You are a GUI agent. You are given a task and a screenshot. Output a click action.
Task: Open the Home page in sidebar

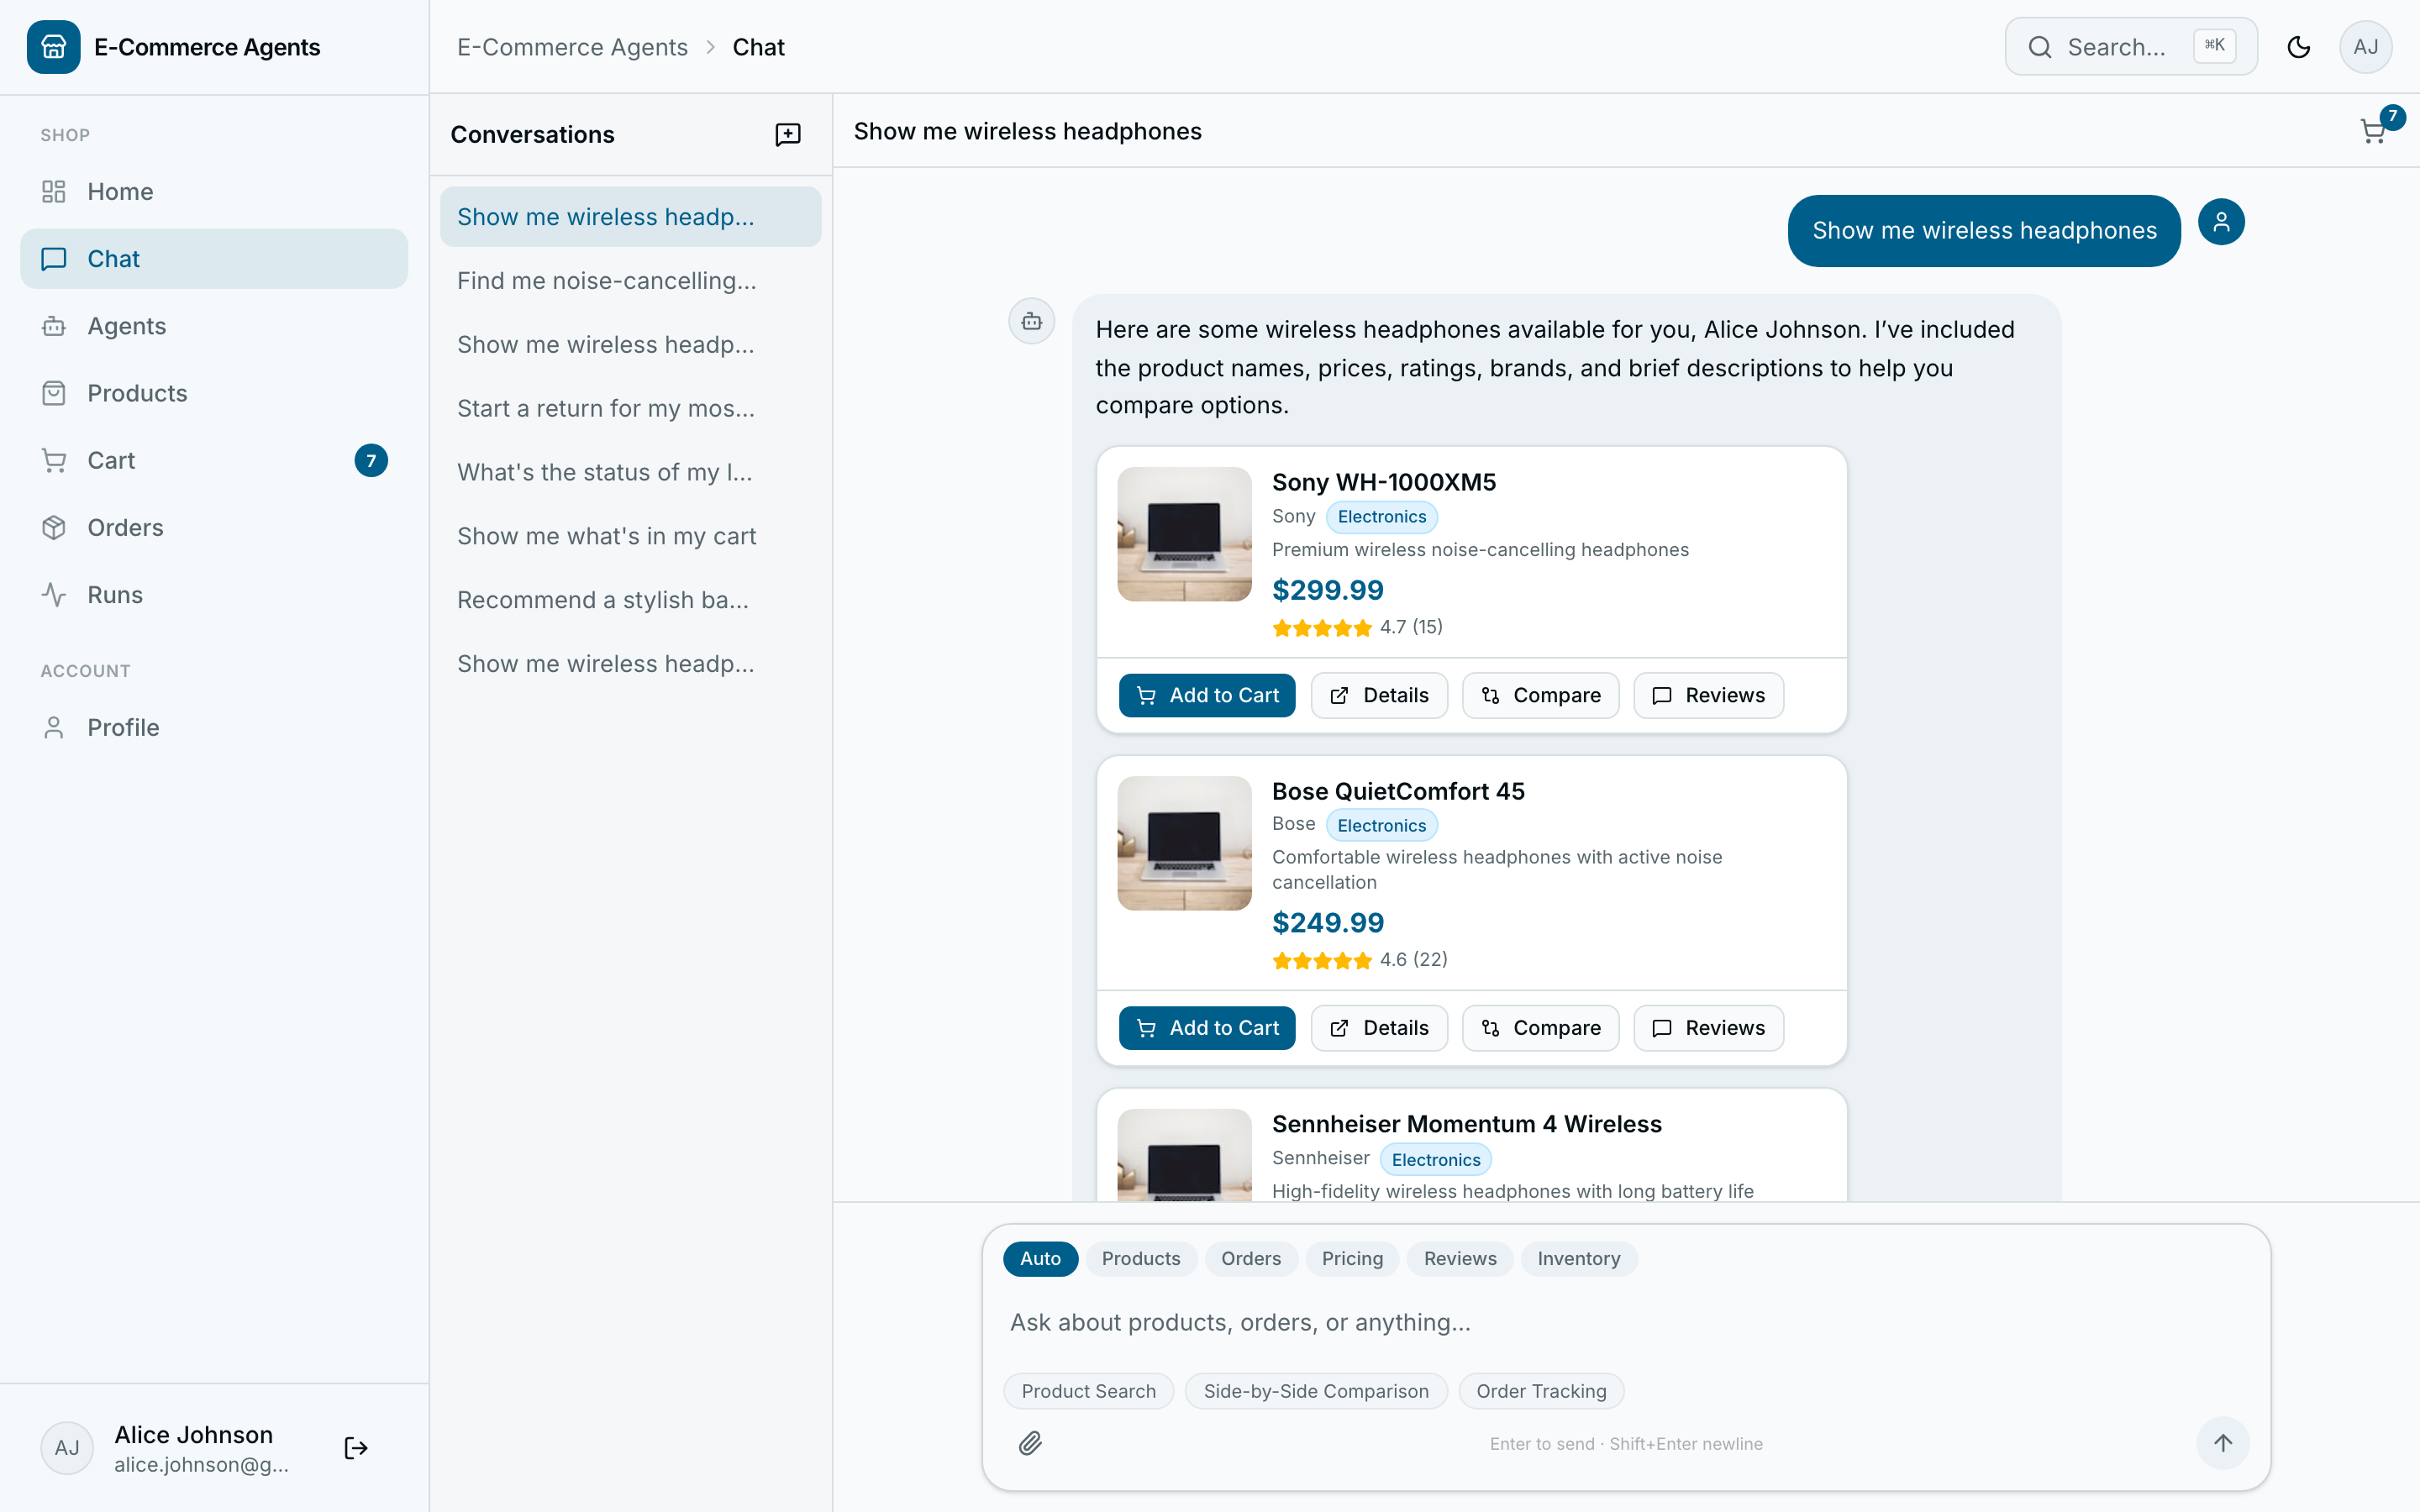coord(214,191)
